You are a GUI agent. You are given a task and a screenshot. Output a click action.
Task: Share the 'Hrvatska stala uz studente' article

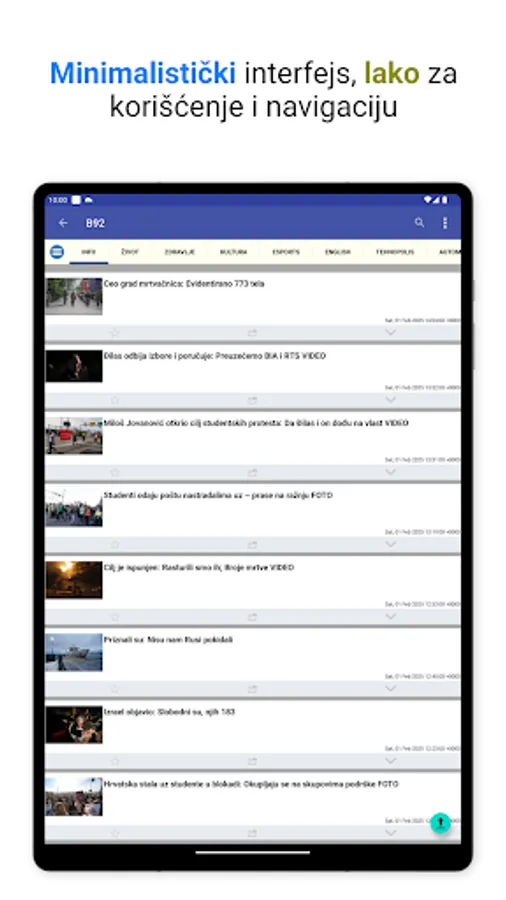coord(252,833)
